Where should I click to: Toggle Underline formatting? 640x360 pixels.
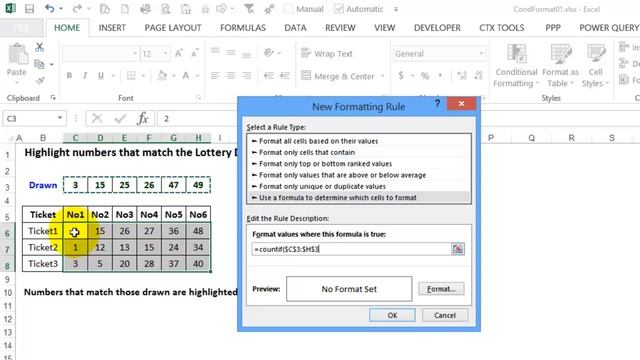coord(100,76)
